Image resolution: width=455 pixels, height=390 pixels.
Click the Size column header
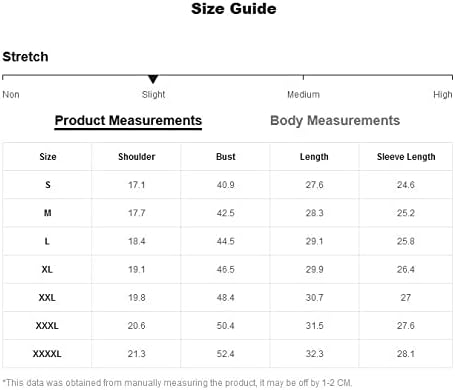pos(48,157)
